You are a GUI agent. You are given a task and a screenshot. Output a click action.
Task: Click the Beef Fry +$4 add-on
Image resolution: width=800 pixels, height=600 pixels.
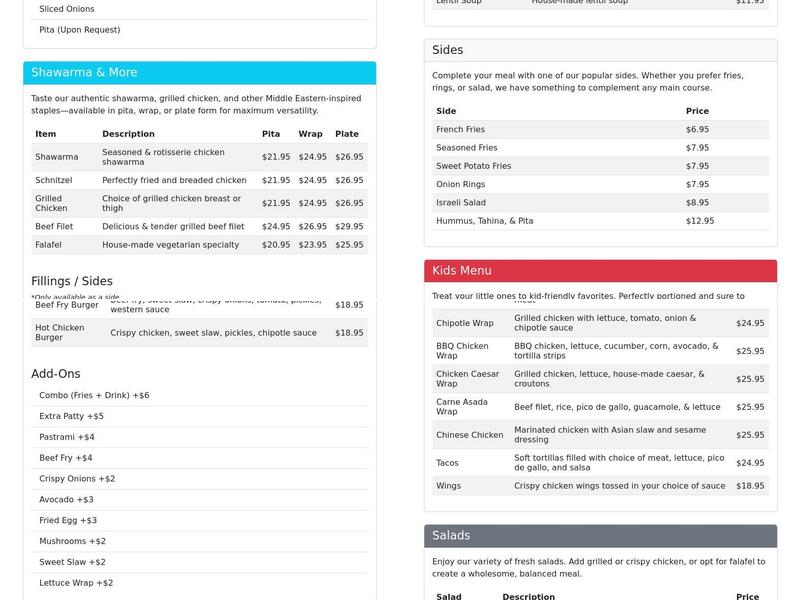coord(199,458)
